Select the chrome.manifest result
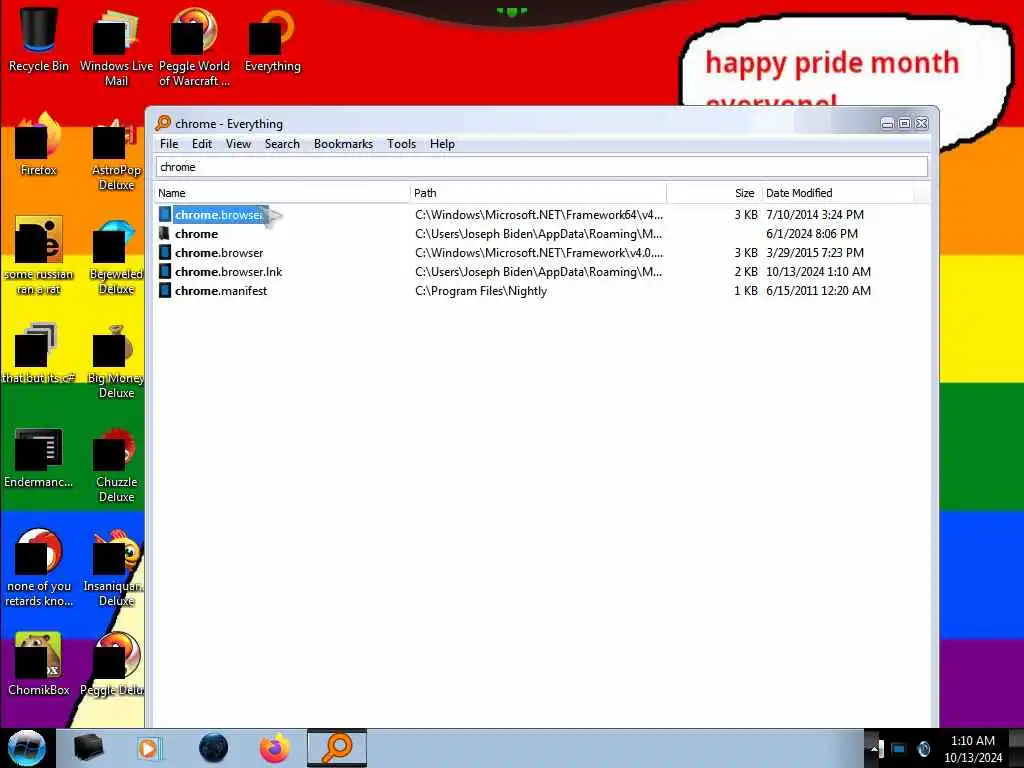 click(221, 291)
